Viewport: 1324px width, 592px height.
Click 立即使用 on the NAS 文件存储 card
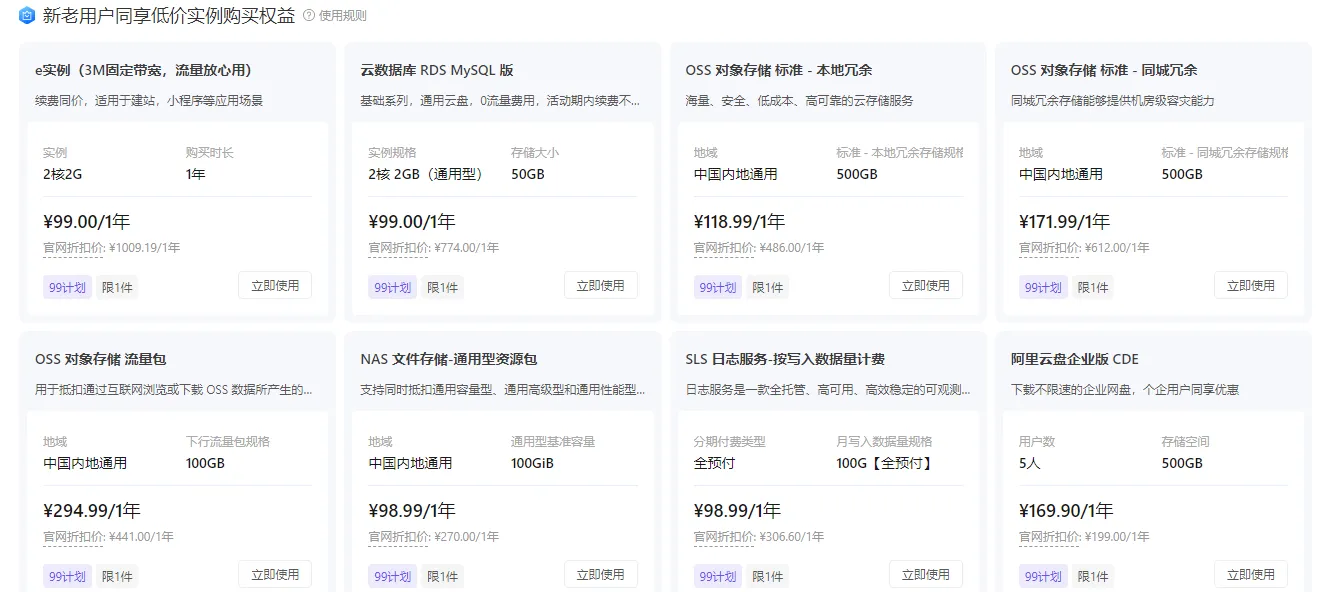(601, 573)
